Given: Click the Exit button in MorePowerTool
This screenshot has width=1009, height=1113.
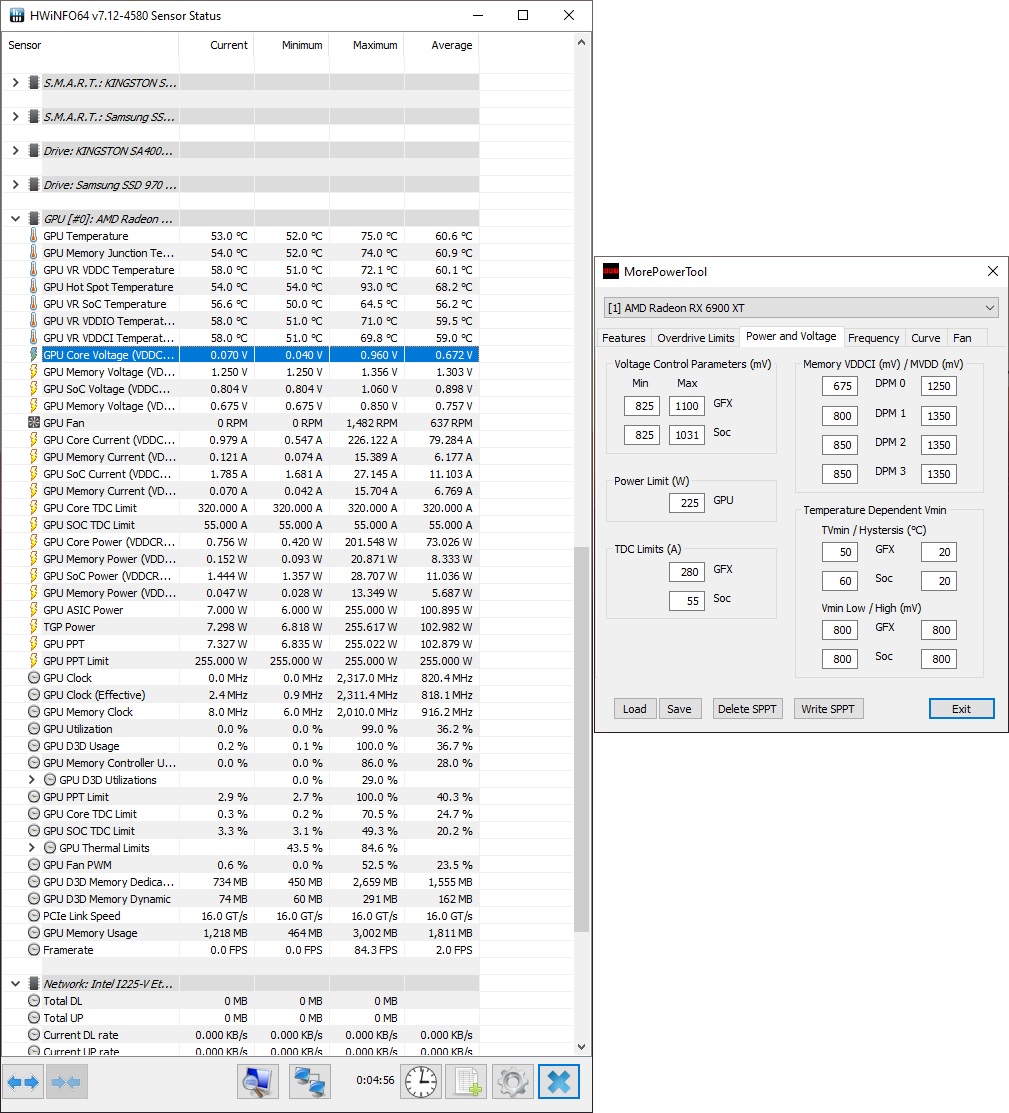Looking at the screenshot, I should (x=961, y=709).
